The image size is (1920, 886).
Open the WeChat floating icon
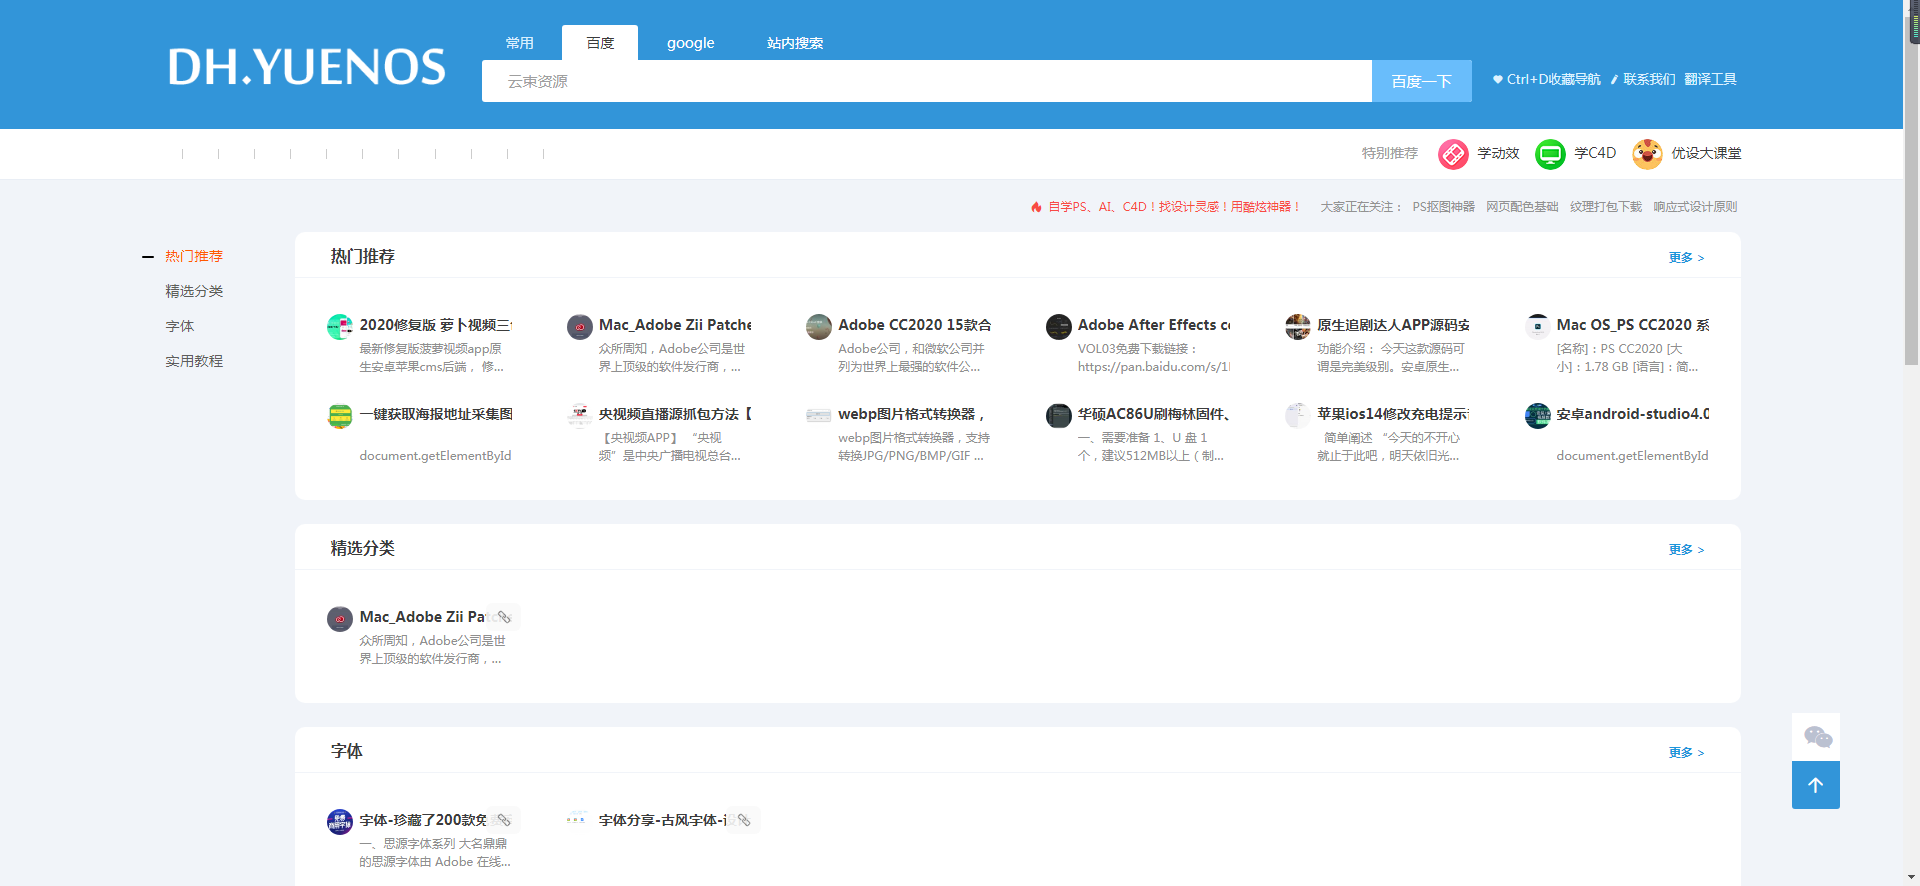tap(1817, 738)
